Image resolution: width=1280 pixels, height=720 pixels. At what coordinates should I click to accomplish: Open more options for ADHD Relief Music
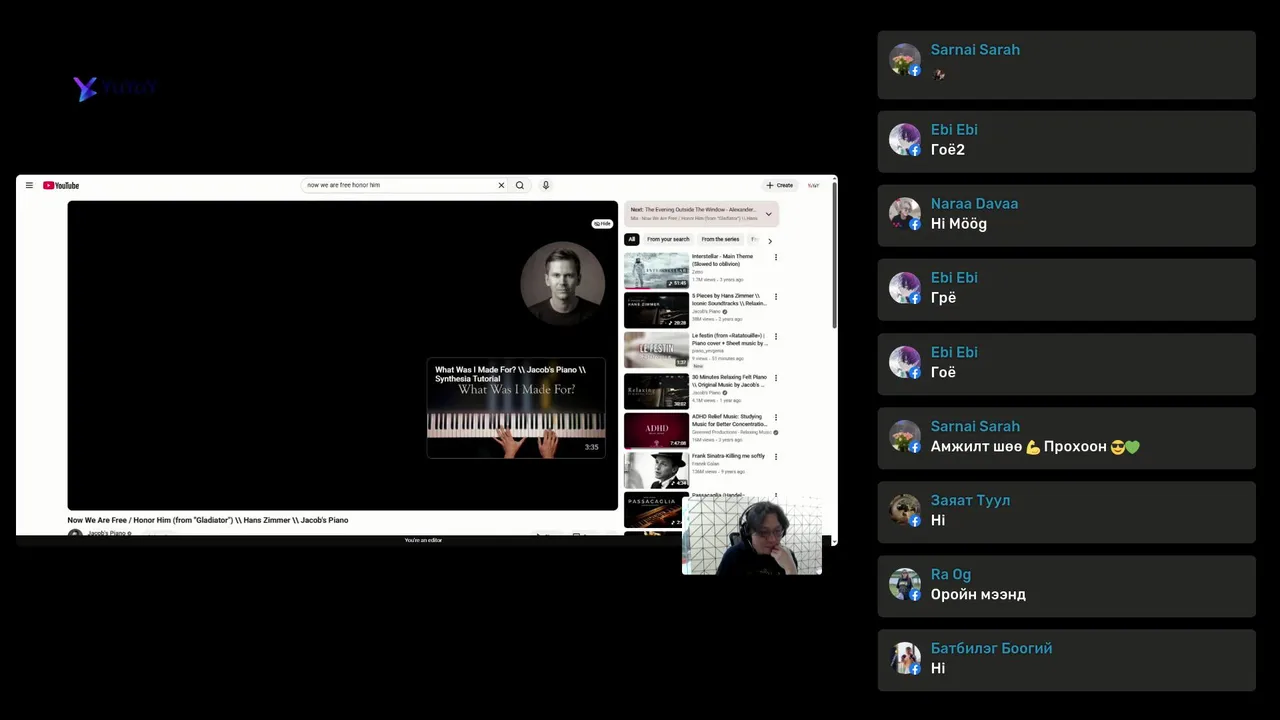point(775,417)
